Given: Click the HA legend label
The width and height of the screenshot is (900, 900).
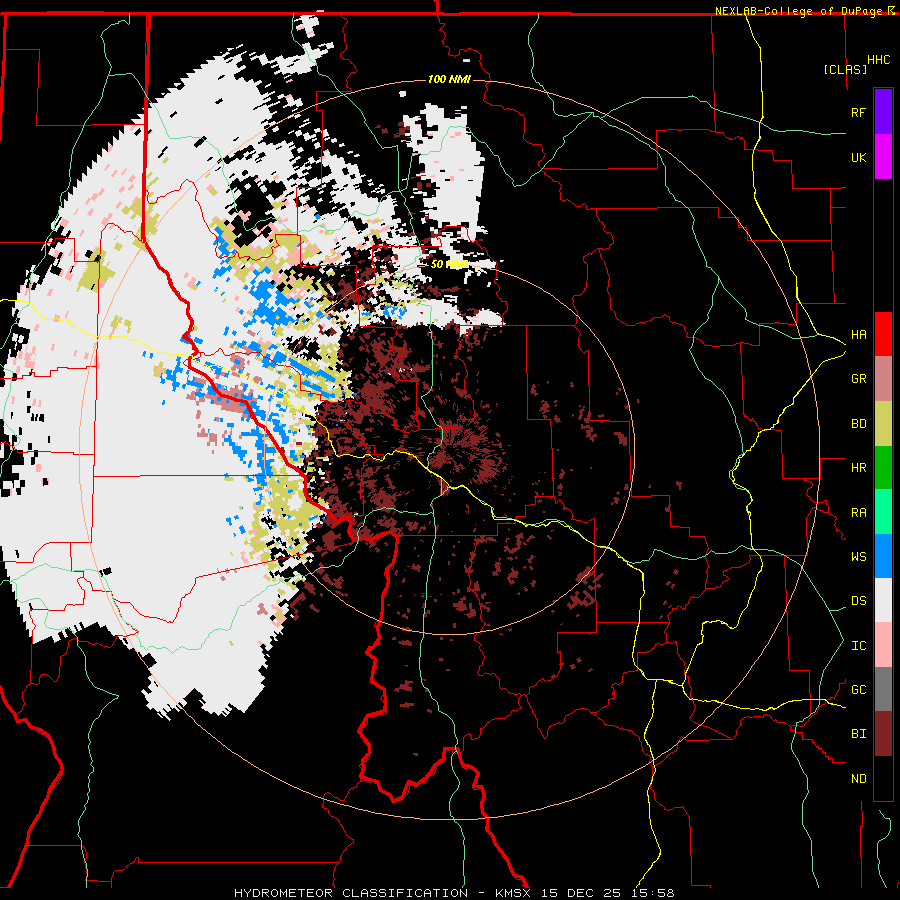Looking at the screenshot, I should click(x=859, y=335).
